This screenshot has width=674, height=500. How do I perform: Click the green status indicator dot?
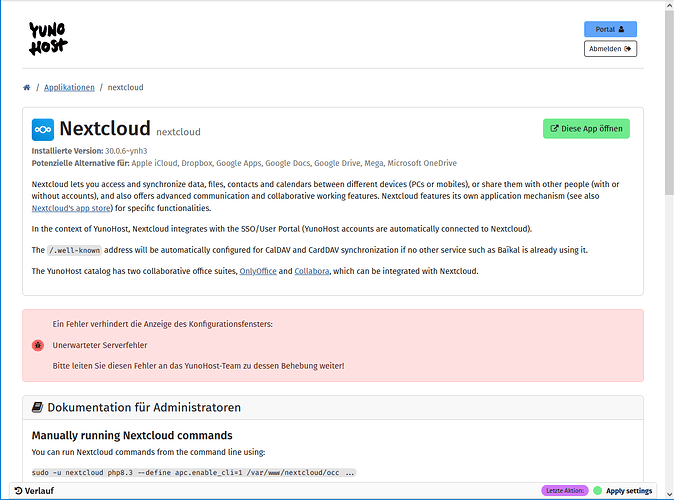(598, 491)
